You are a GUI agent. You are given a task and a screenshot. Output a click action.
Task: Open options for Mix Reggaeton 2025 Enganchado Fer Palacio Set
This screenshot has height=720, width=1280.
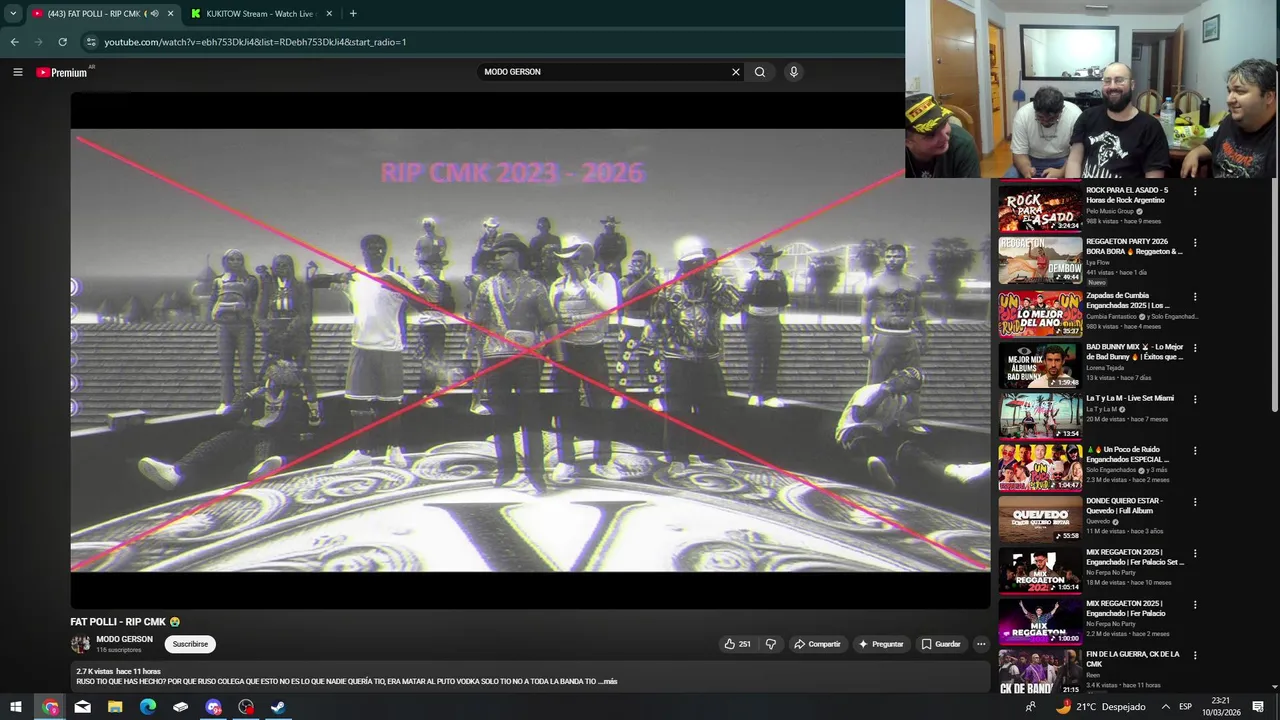pyautogui.click(x=1194, y=553)
